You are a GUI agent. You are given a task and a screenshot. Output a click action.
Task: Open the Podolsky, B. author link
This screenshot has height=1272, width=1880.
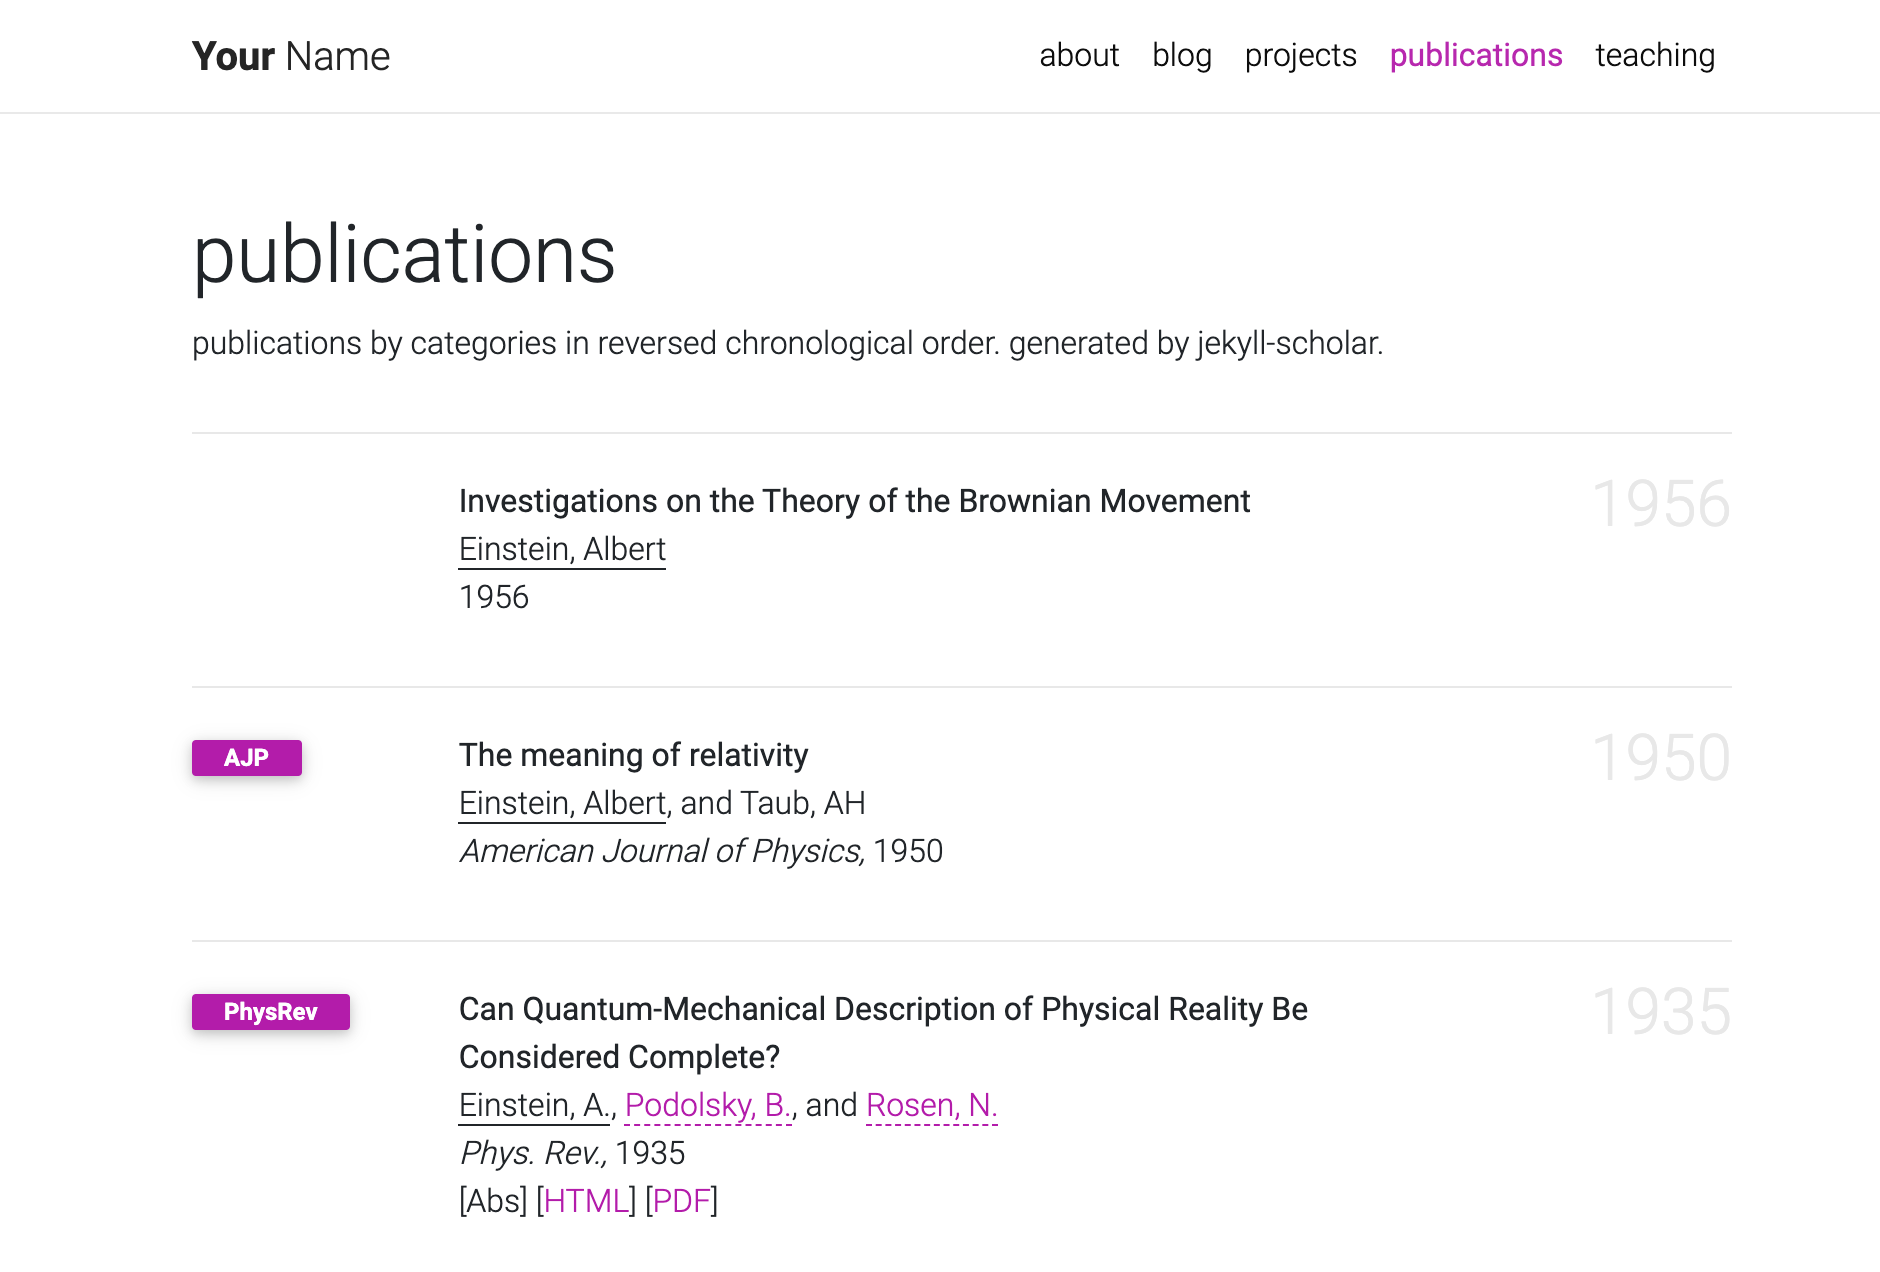click(x=708, y=1105)
